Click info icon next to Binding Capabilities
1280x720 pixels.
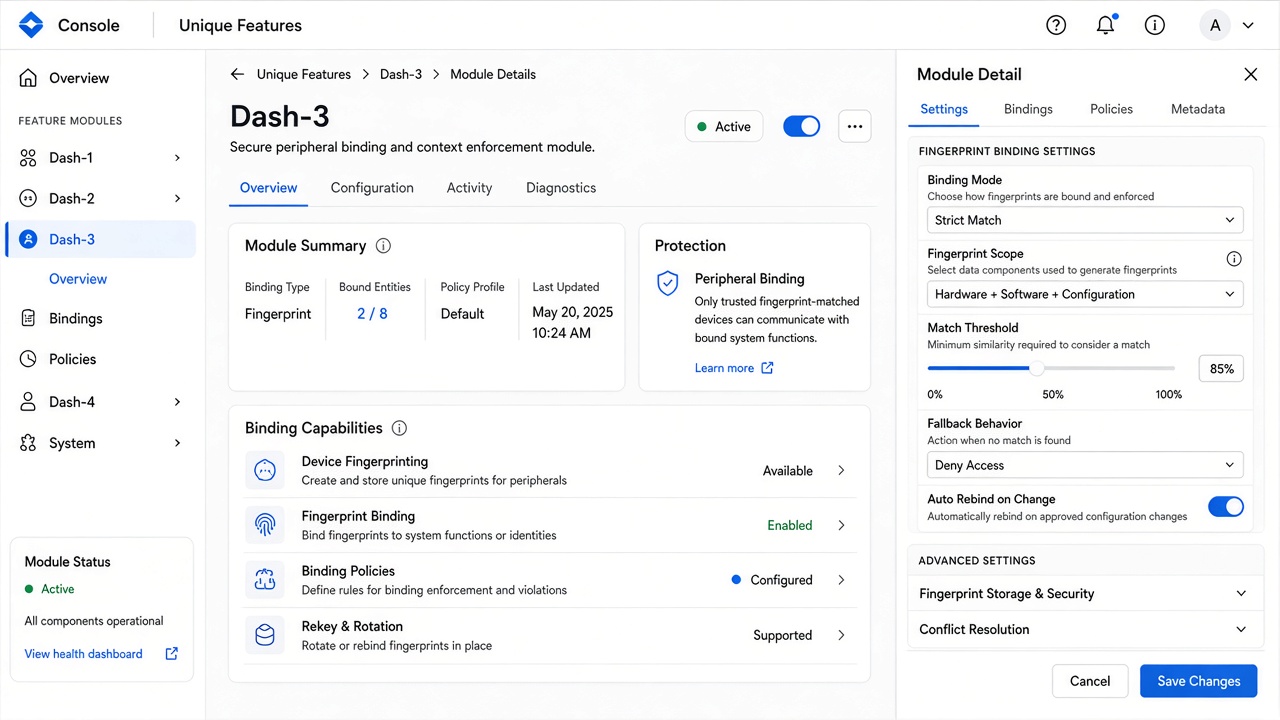click(400, 428)
